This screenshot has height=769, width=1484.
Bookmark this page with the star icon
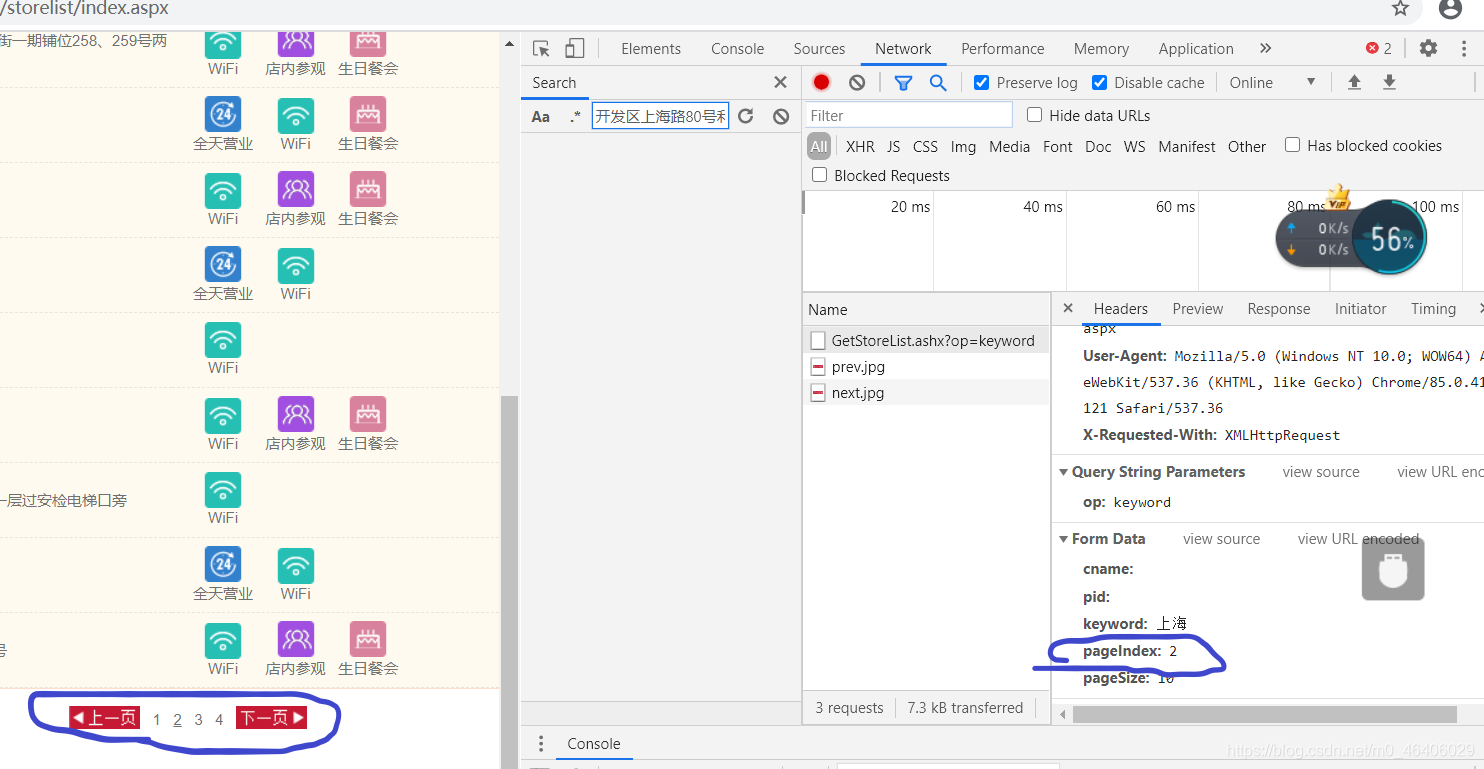[1400, 9]
